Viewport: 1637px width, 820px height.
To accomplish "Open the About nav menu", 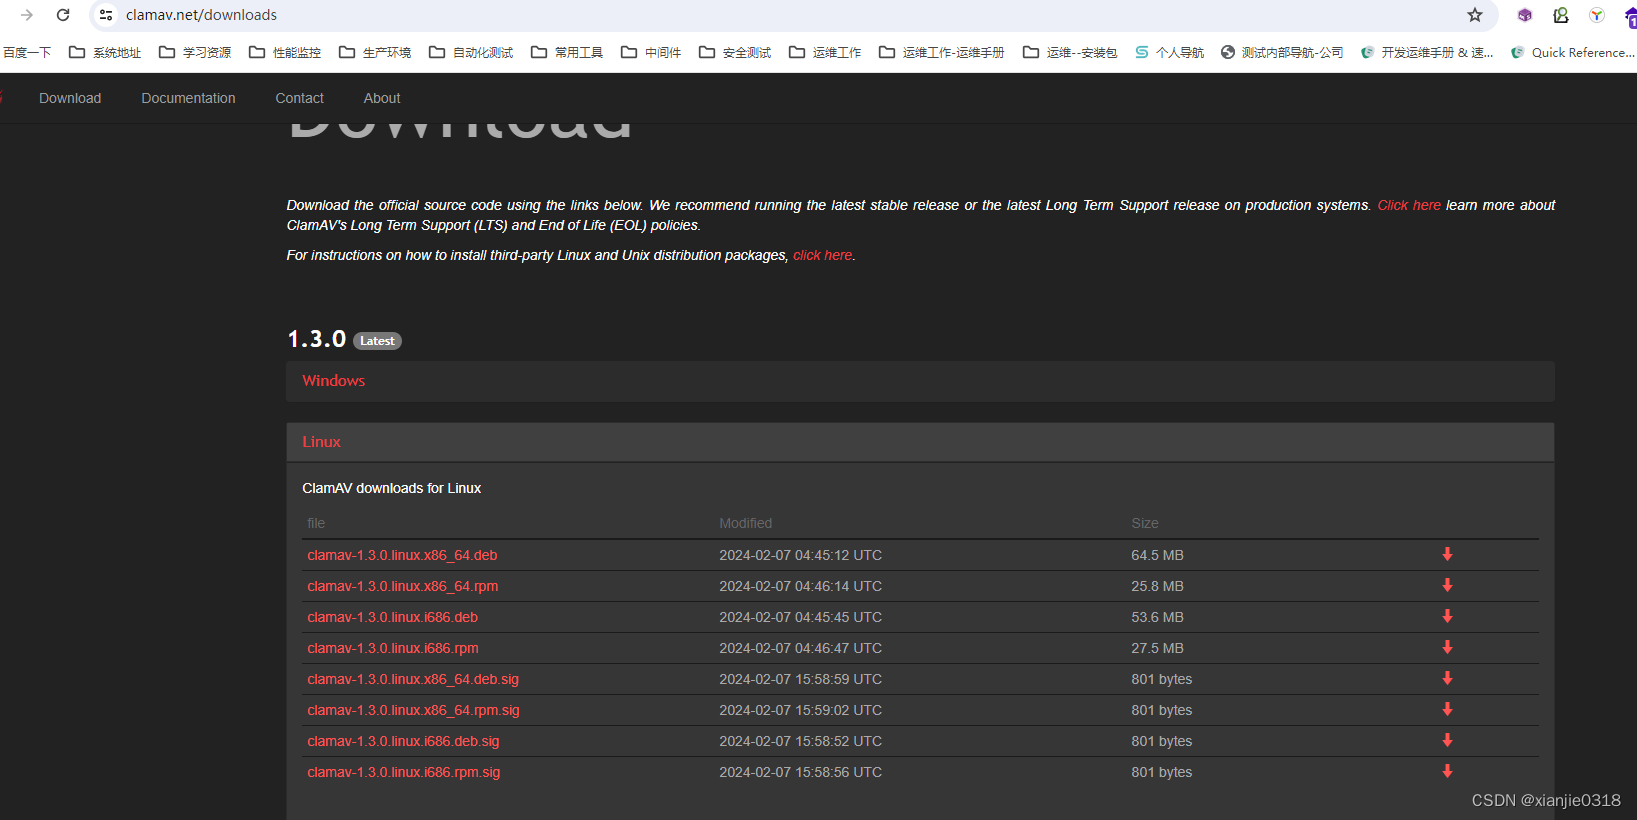I will coord(382,98).
